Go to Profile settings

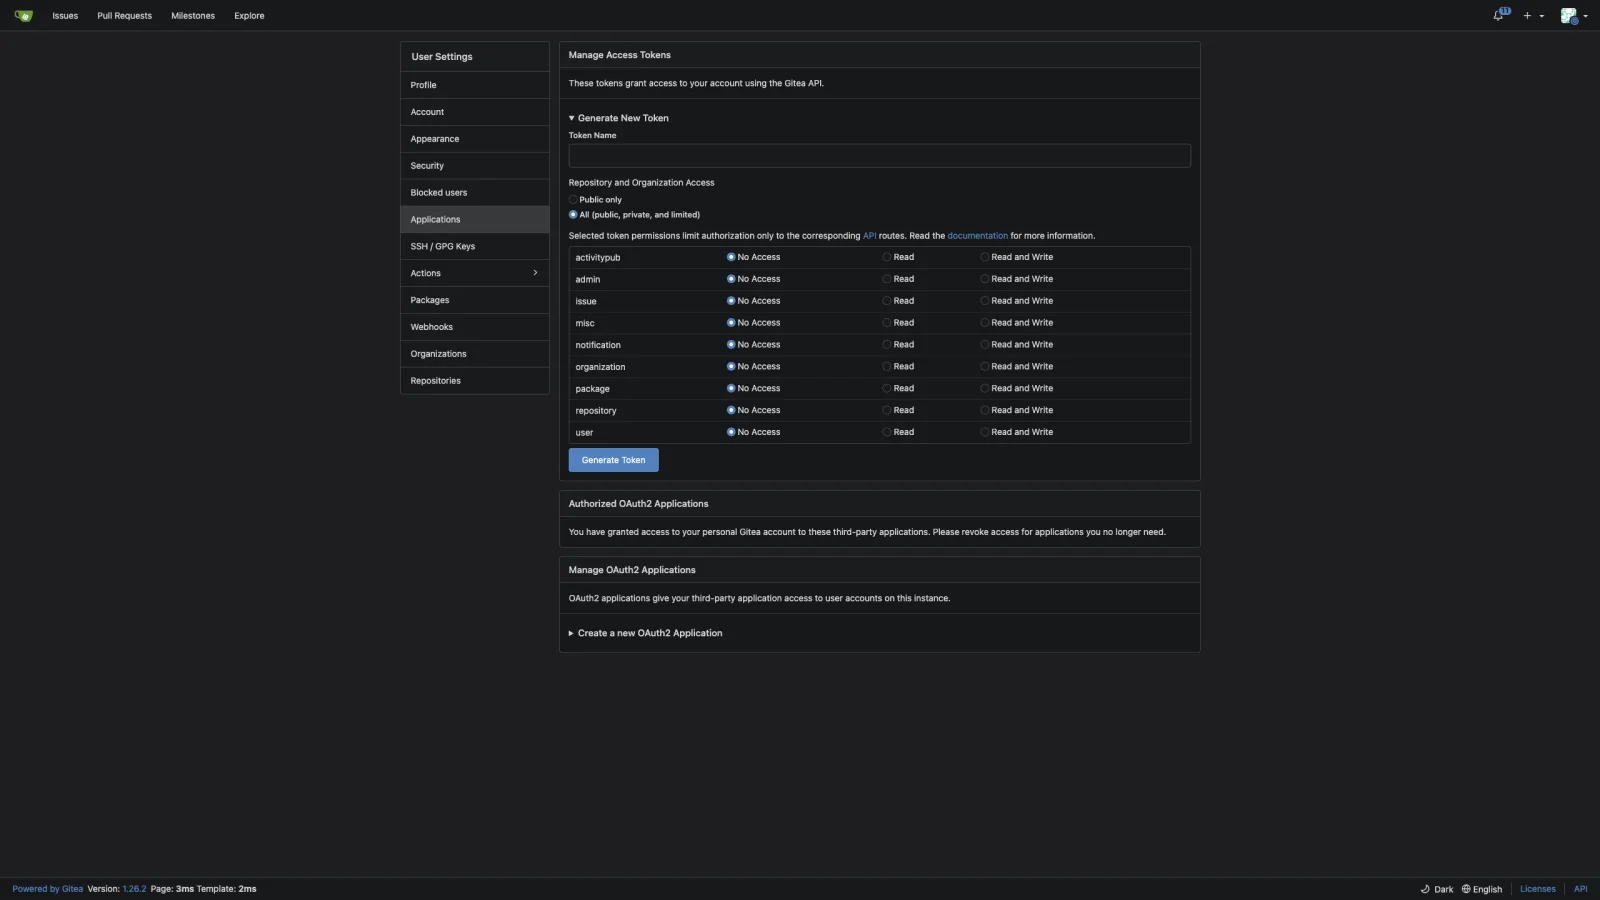pyautogui.click(x=475, y=85)
